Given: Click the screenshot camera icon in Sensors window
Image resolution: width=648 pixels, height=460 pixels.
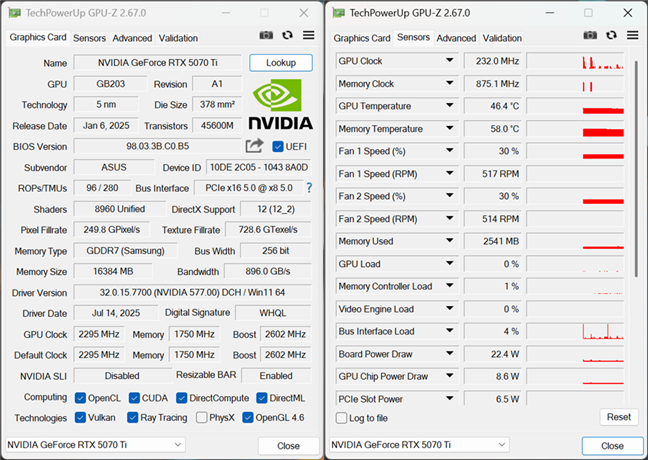Looking at the screenshot, I should click(590, 35).
